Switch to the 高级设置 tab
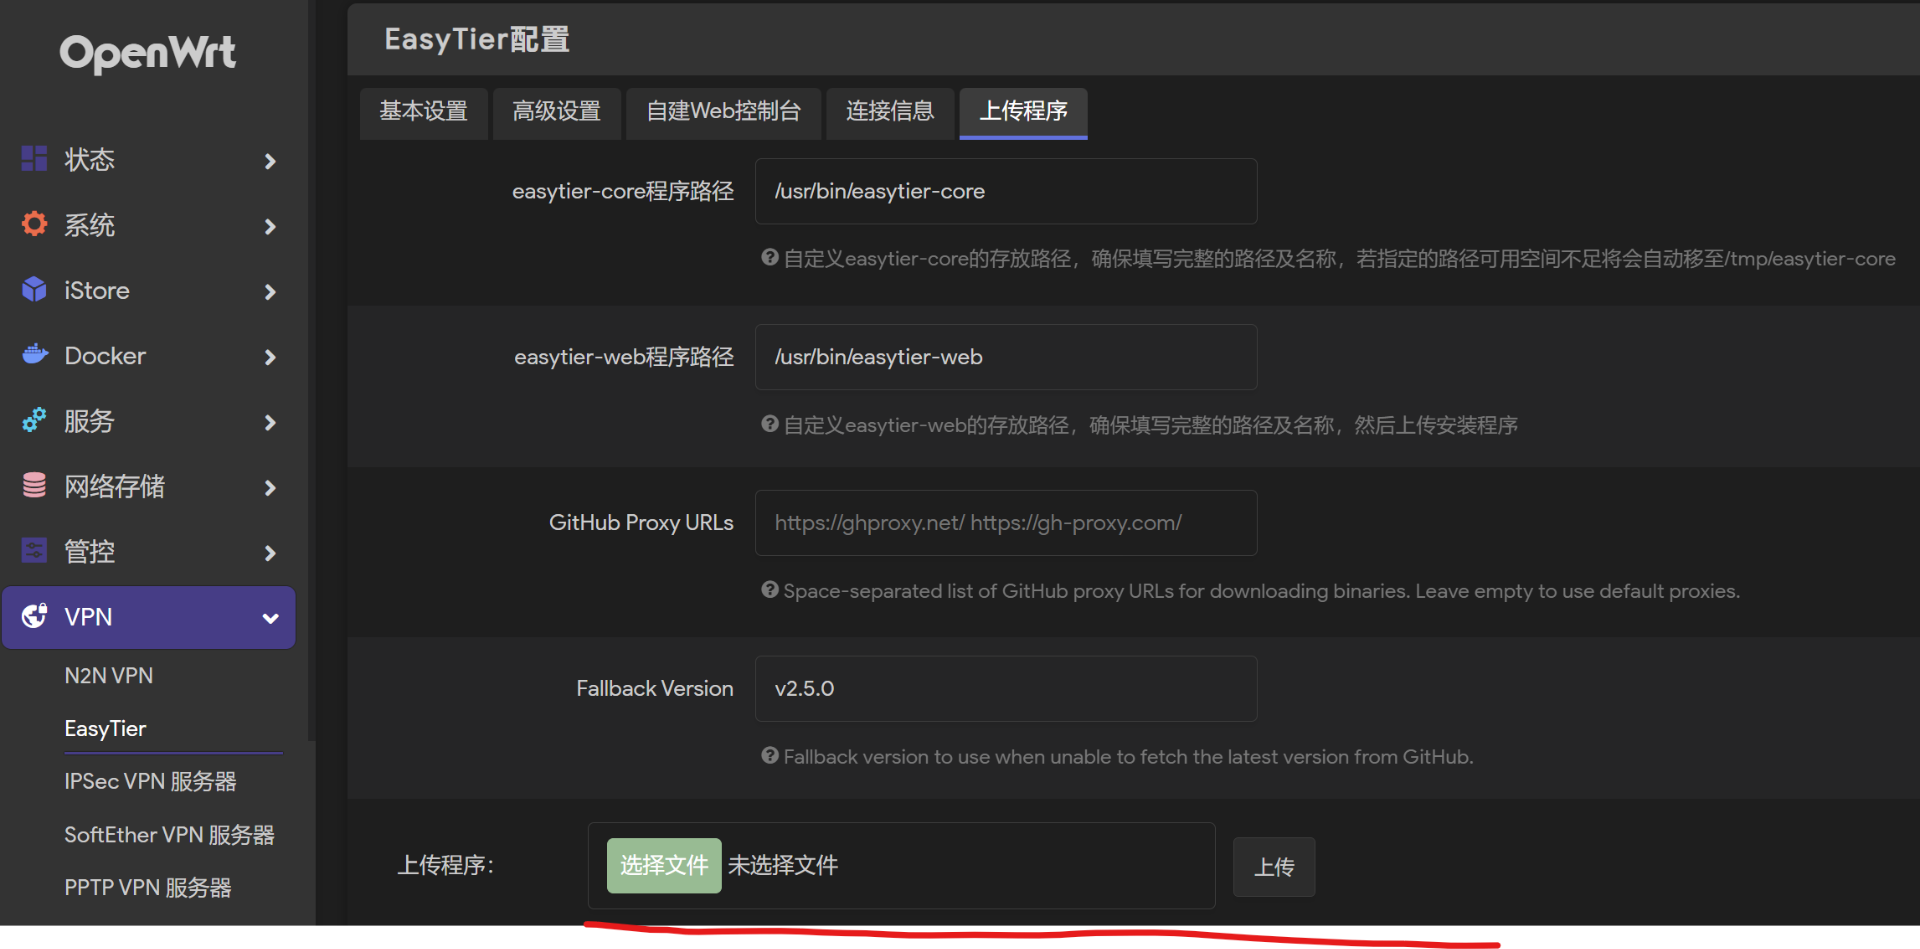The image size is (1920, 949). click(x=557, y=112)
